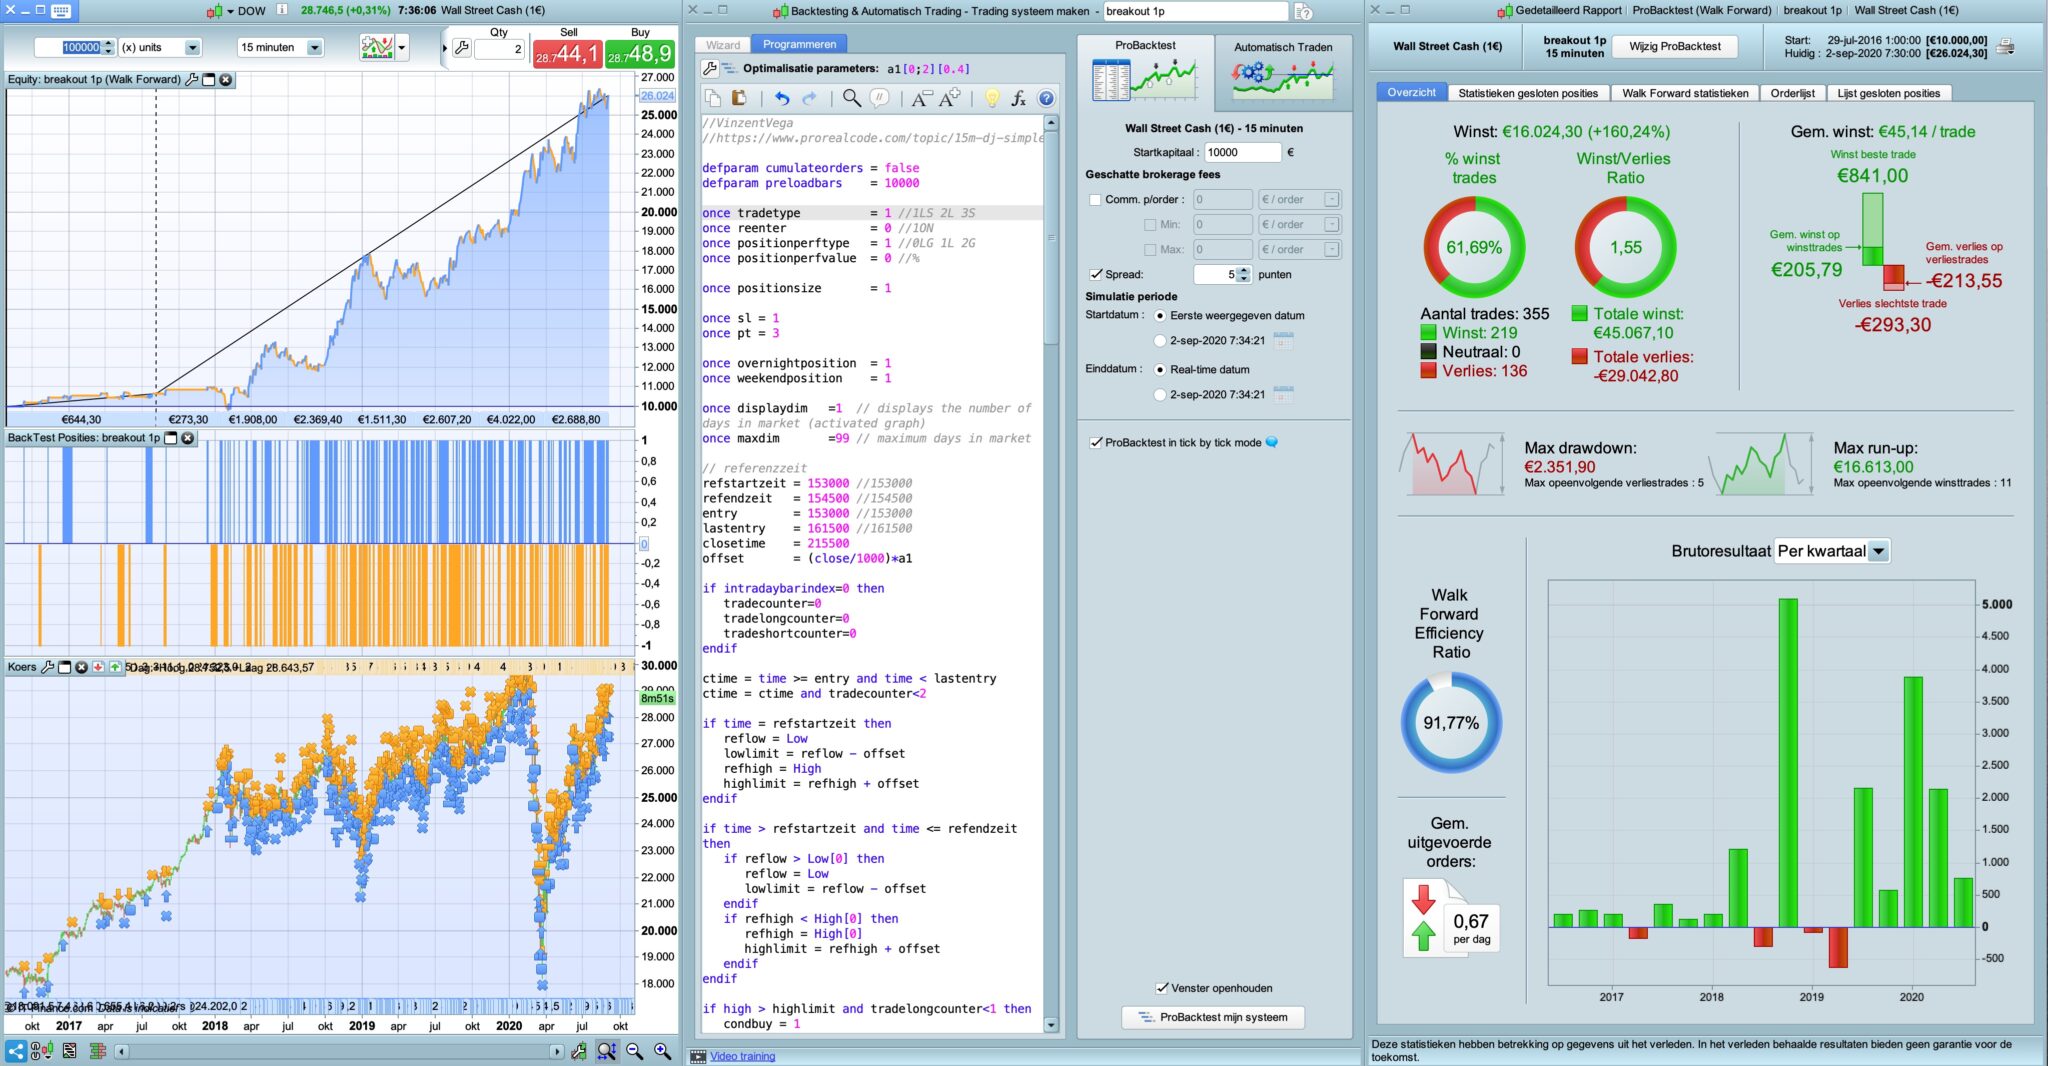Image resolution: width=2048 pixels, height=1066 pixels.
Task: Close the Equity breakout panel
Action: coord(226,80)
